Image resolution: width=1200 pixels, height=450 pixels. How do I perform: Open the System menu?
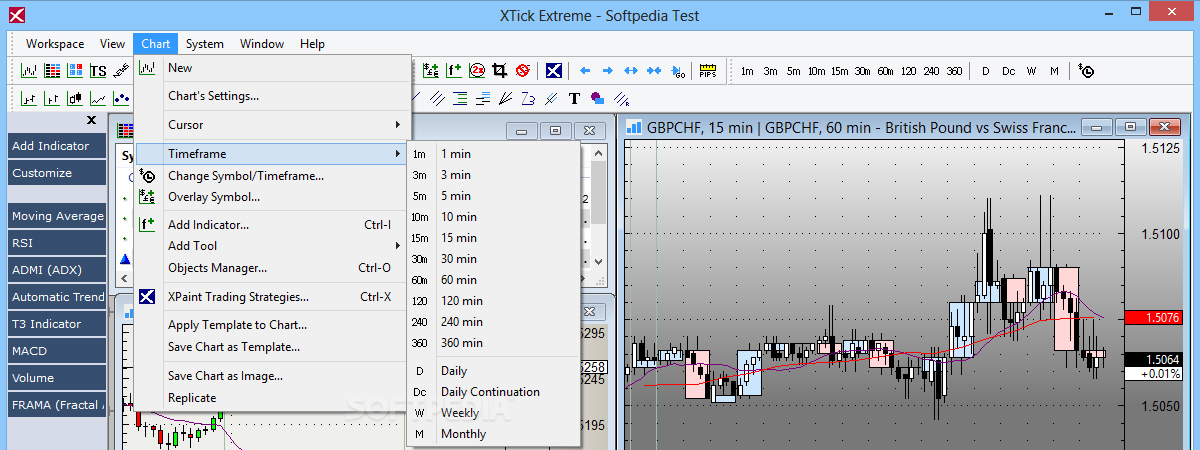(x=205, y=44)
